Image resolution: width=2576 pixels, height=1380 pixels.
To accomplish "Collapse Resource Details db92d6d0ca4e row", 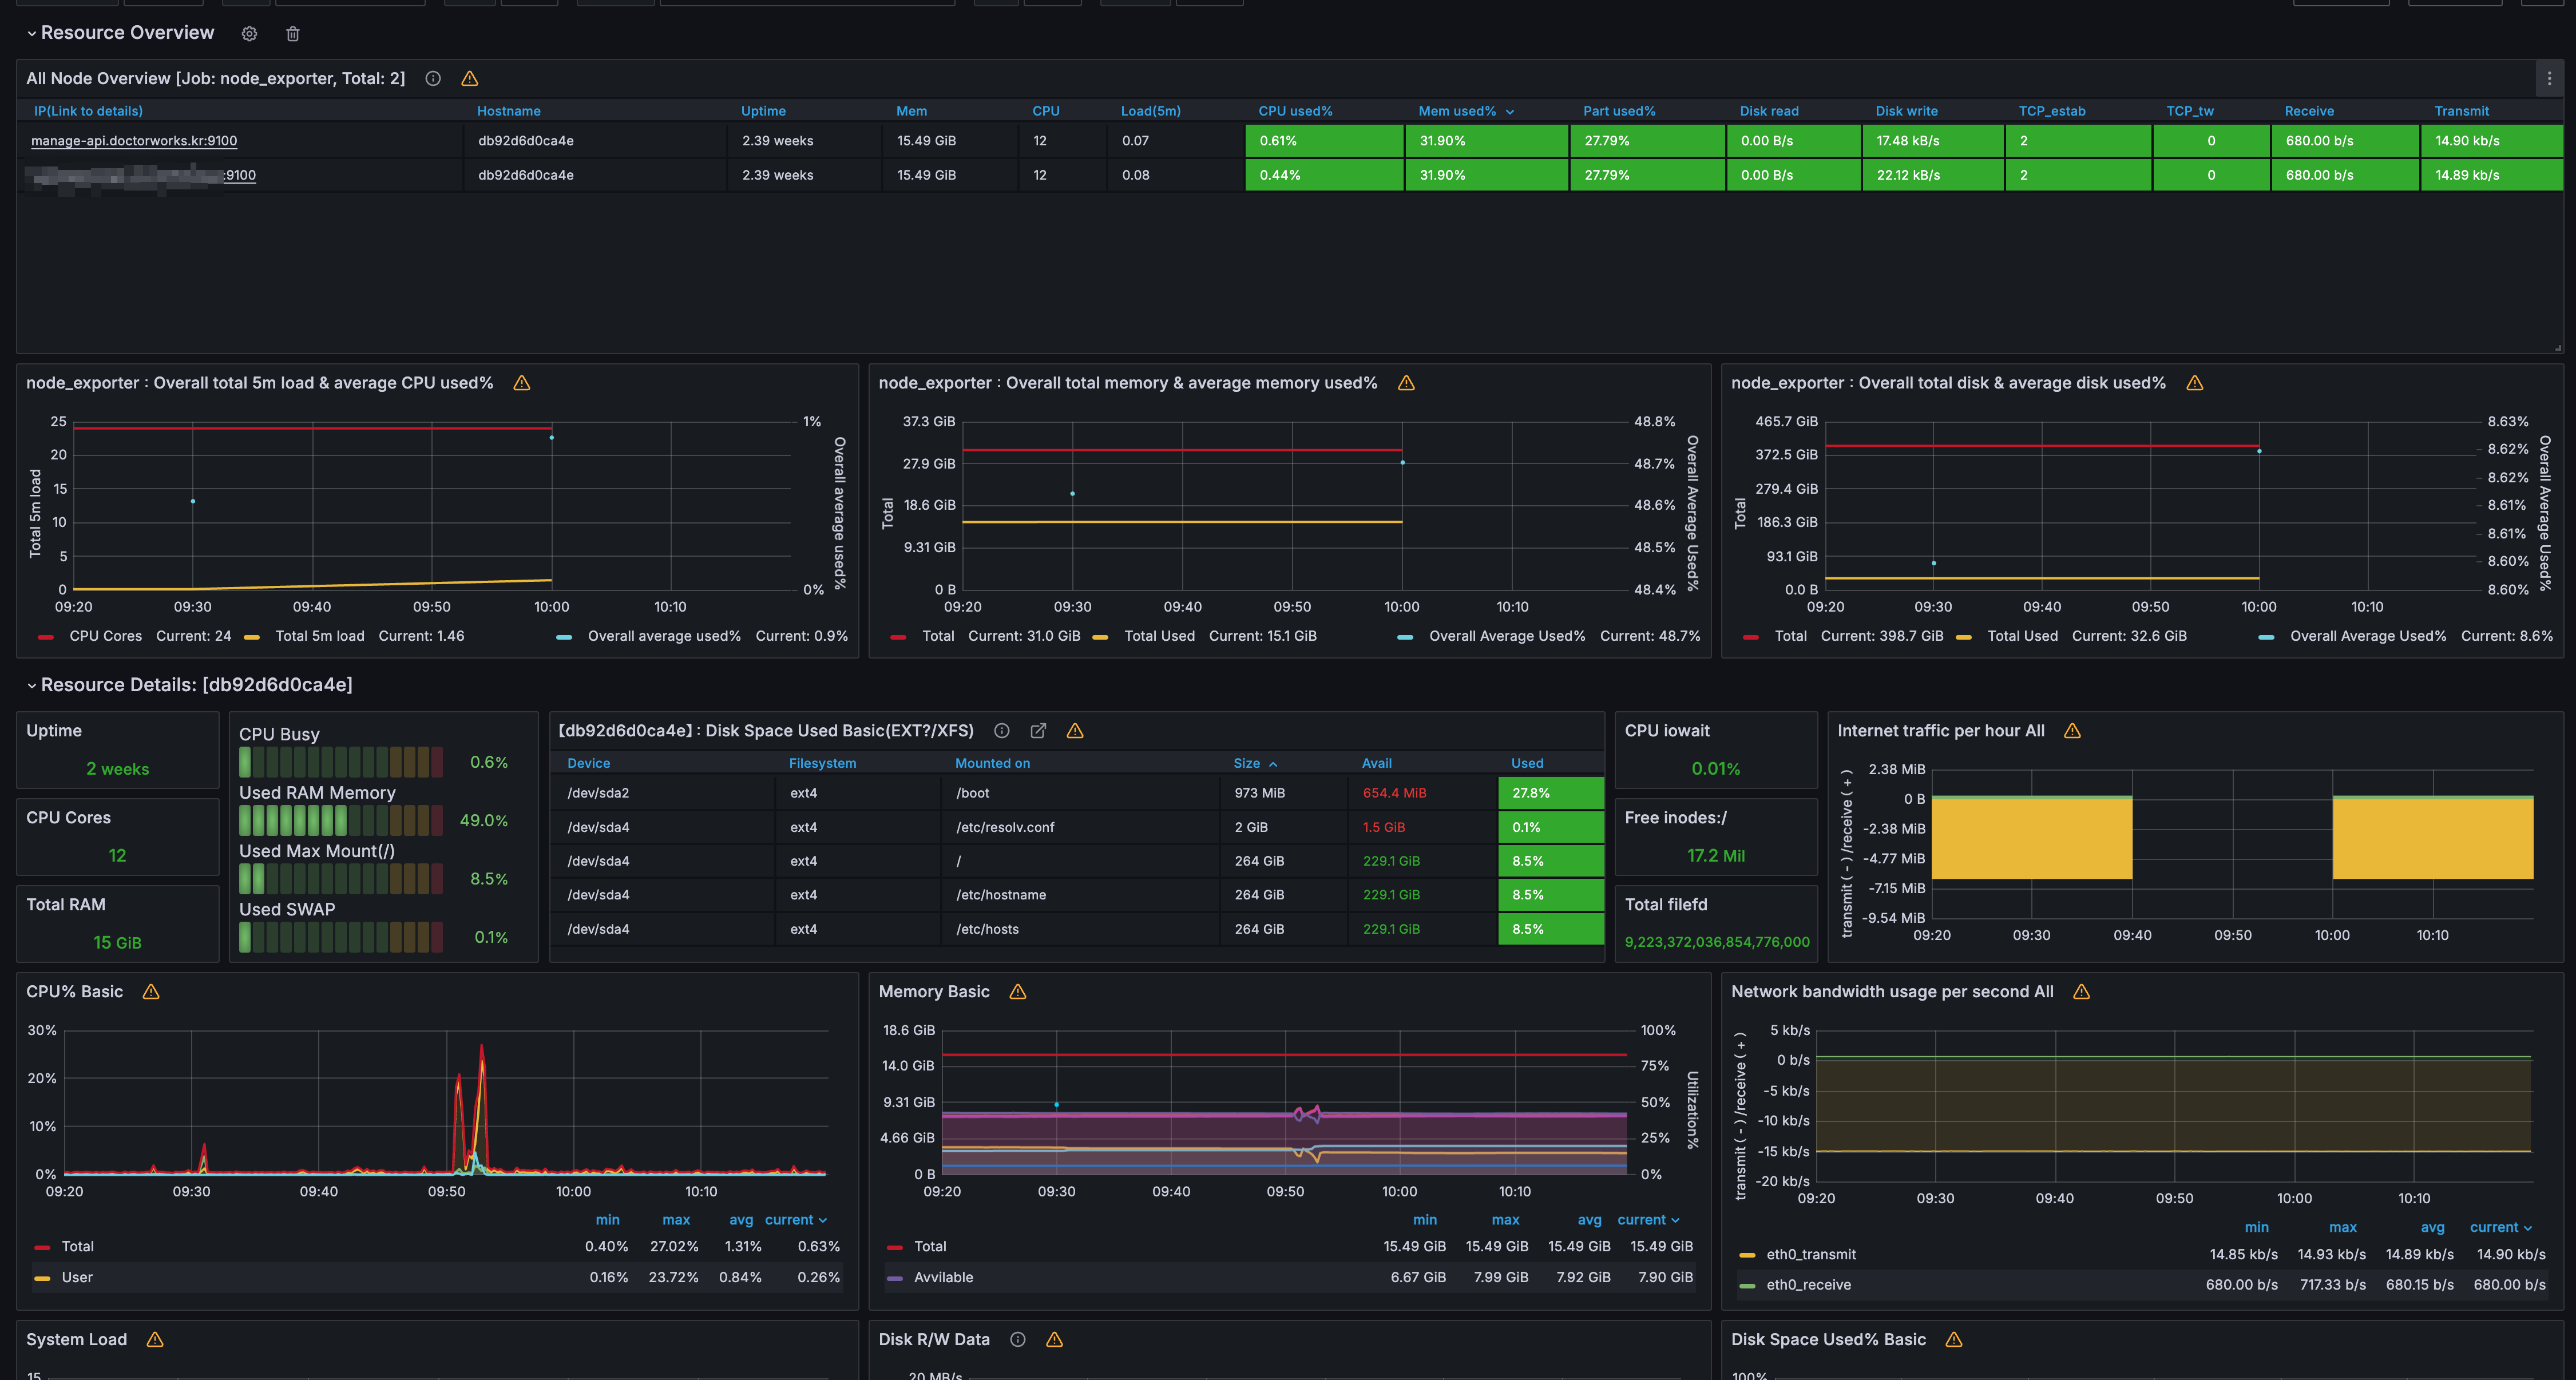I will (x=31, y=685).
